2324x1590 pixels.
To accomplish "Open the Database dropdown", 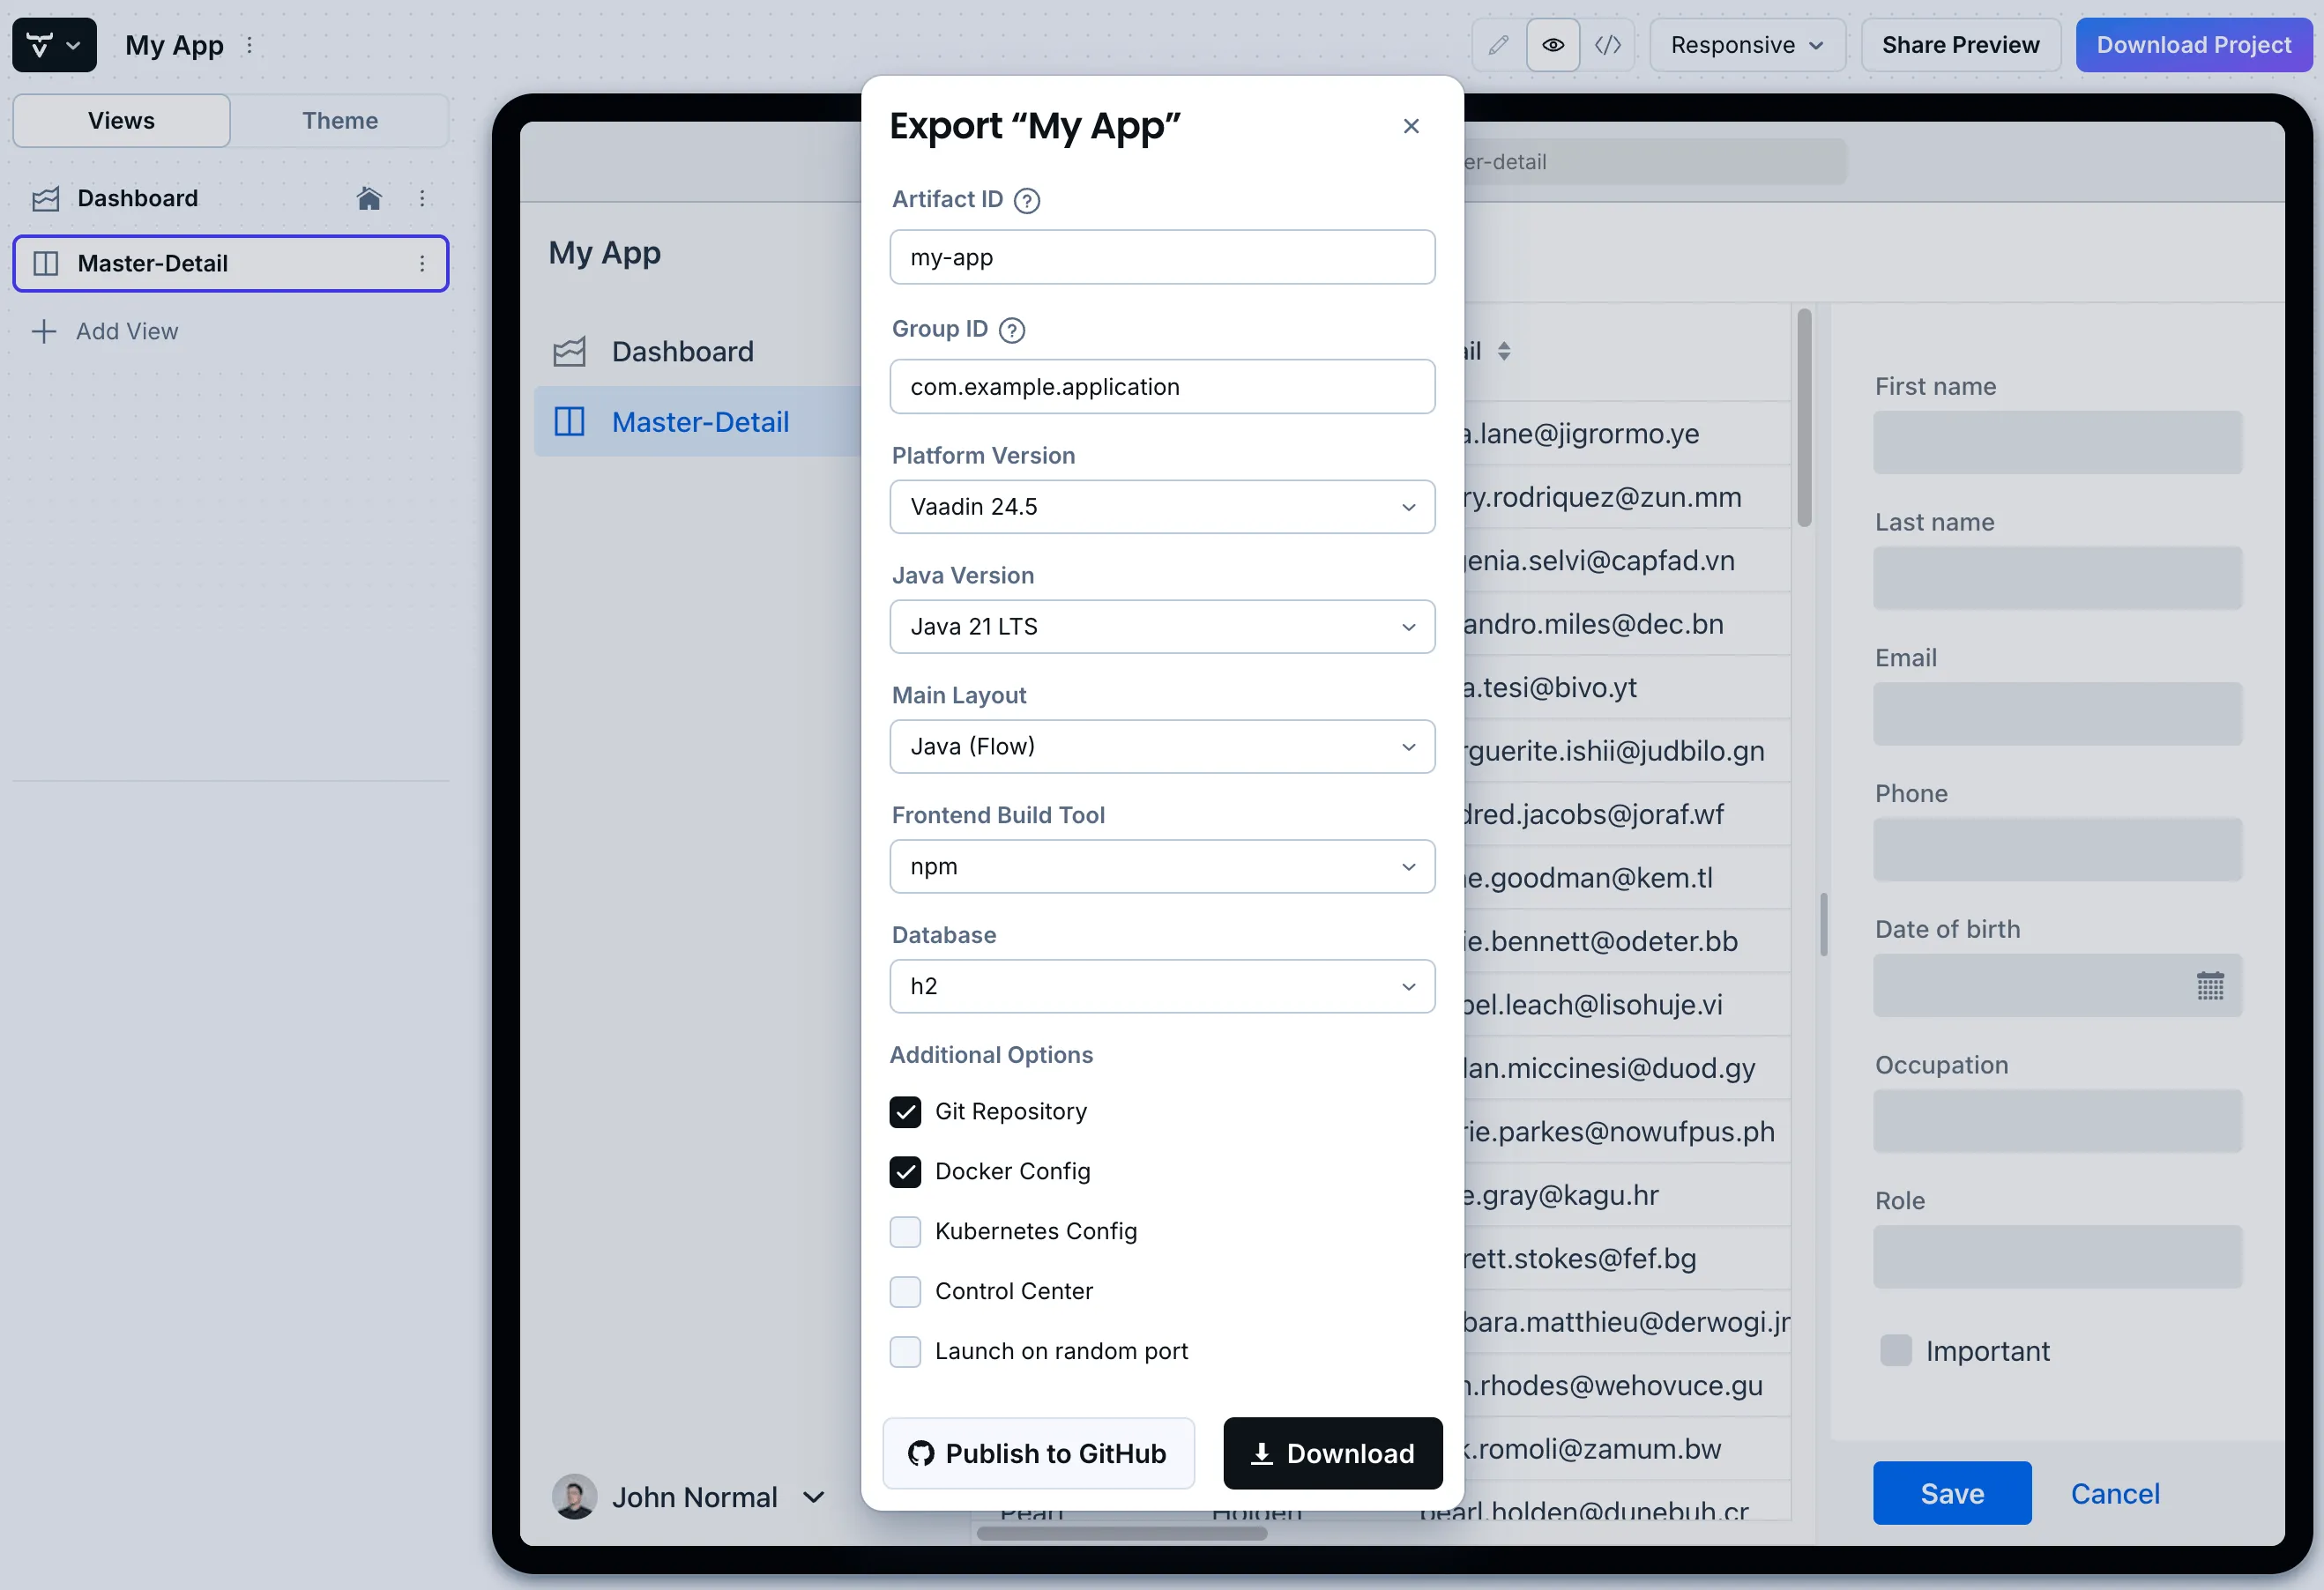I will tap(1162, 986).
